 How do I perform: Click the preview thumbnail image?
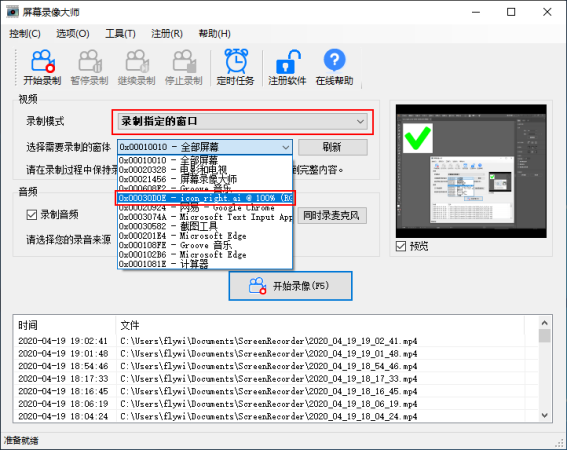click(471, 171)
